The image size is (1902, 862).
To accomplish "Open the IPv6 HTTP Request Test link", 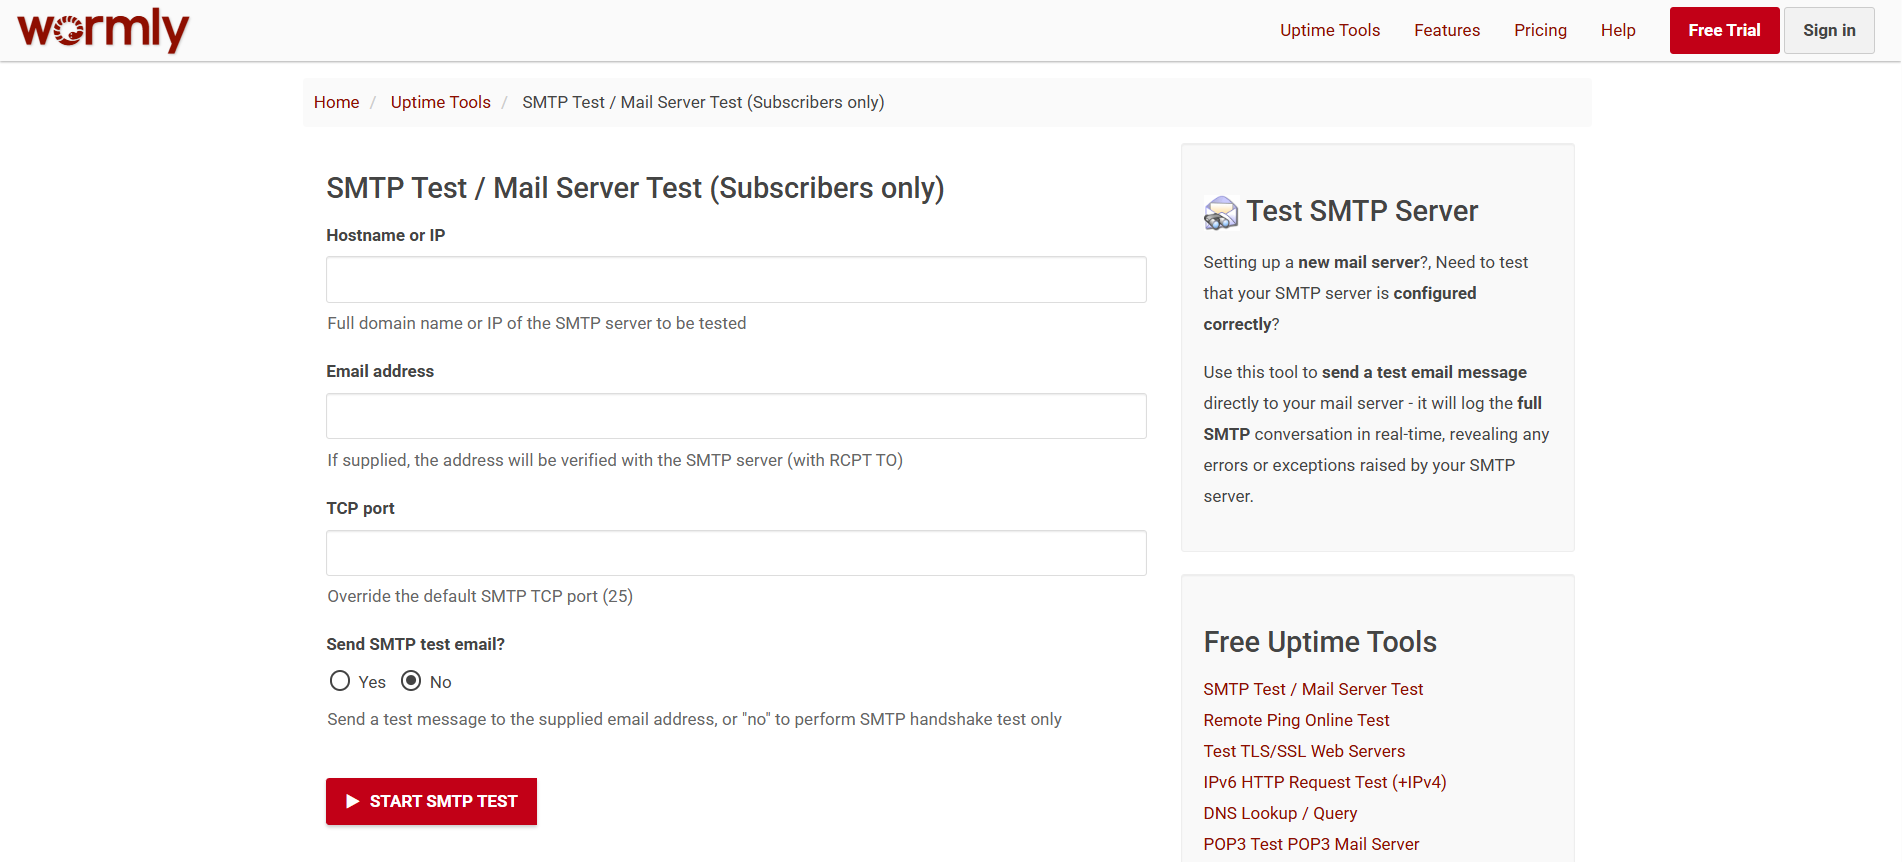I will tap(1325, 782).
